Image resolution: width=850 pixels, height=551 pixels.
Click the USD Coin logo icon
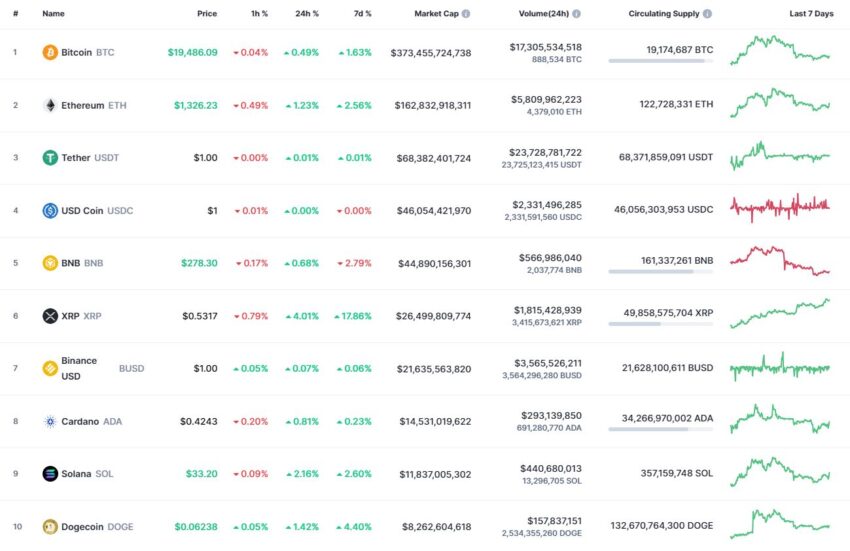tap(50, 211)
